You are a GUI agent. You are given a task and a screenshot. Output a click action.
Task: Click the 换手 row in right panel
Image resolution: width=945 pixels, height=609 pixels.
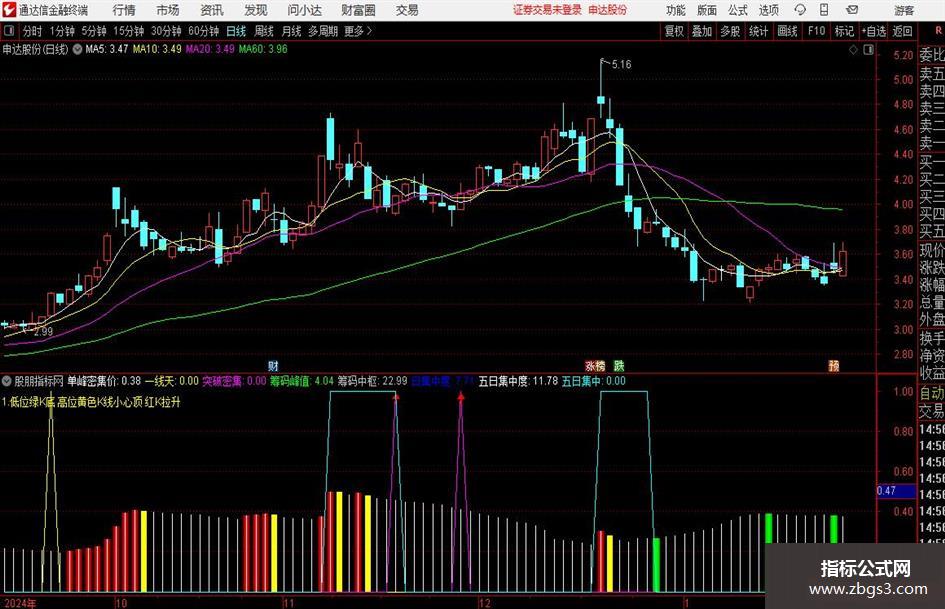(932, 338)
